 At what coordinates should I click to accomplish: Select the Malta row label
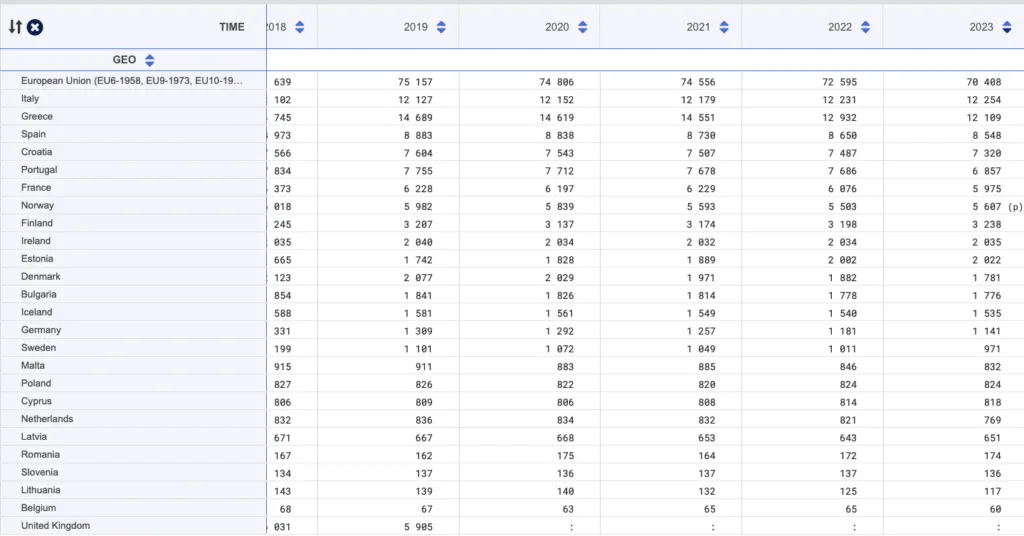(33, 366)
